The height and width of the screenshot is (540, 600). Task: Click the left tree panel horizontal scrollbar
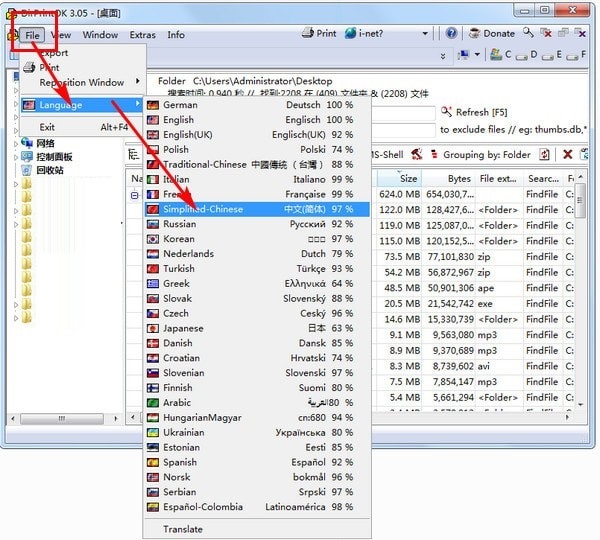point(64,419)
